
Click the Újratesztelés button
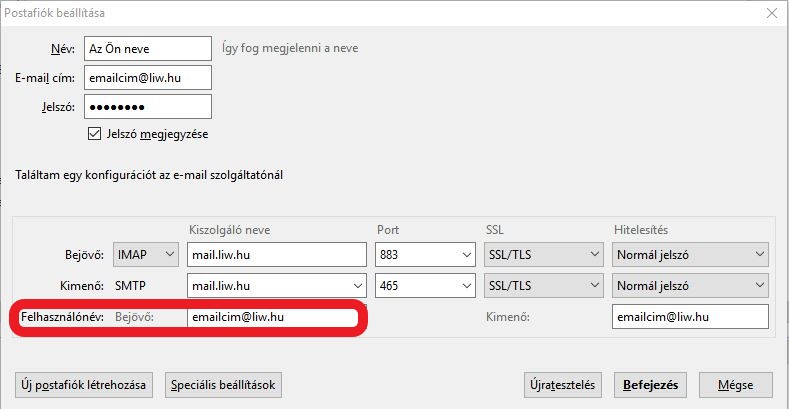tap(564, 385)
